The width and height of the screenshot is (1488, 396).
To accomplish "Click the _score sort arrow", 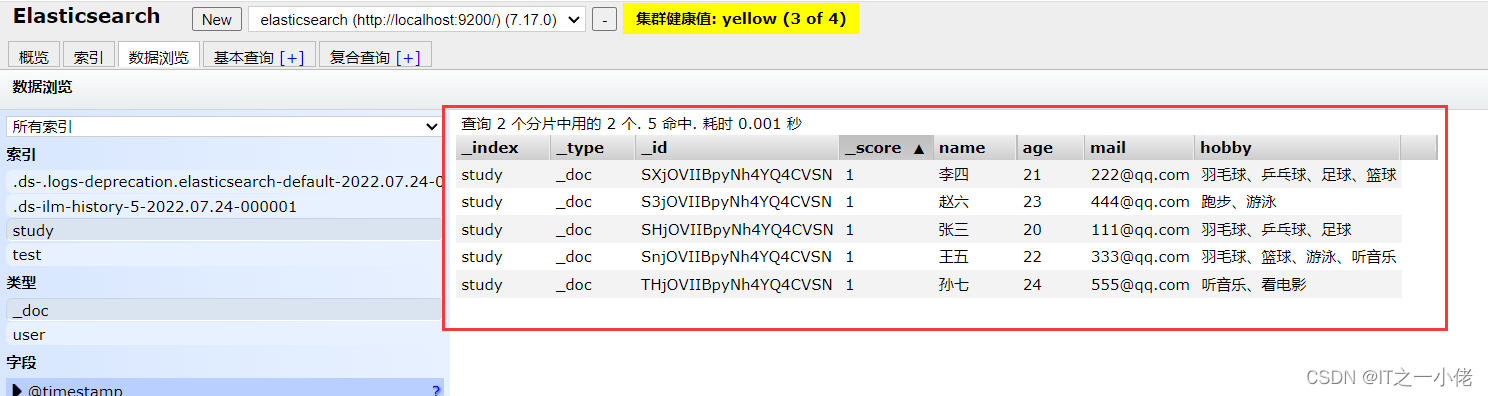I will [x=919, y=148].
